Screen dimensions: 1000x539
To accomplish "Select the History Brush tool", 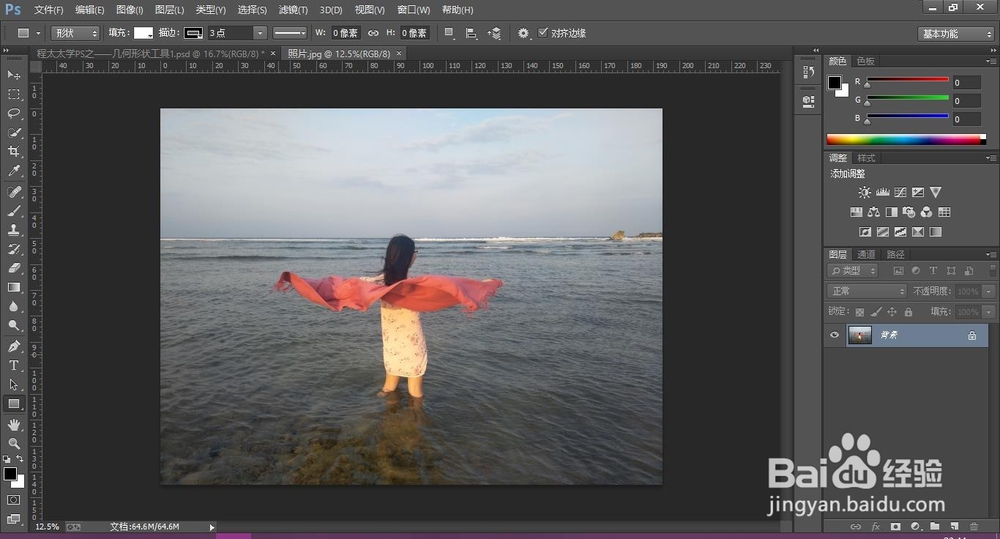I will pos(13,249).
